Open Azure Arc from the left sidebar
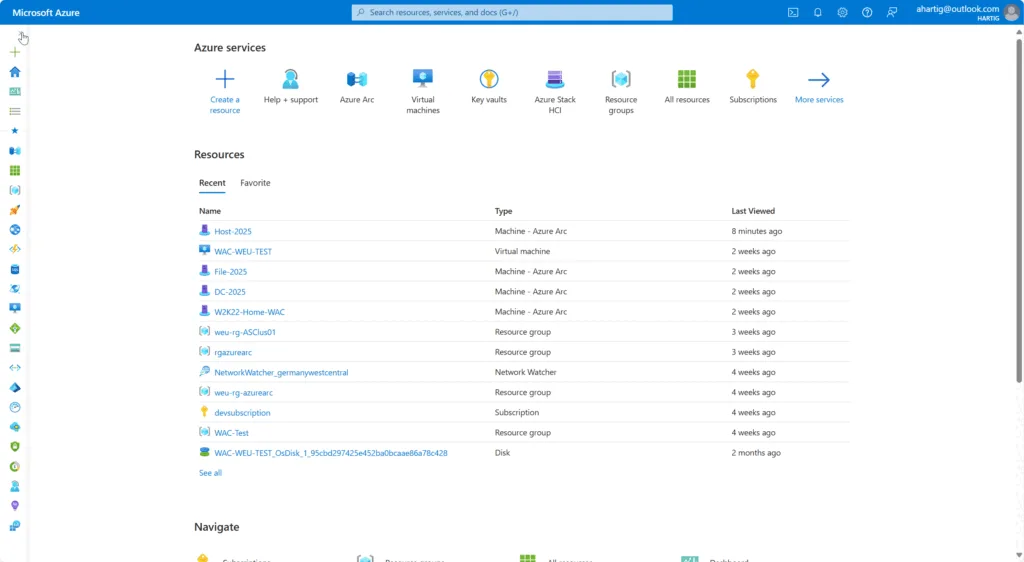Screen dimensions: 1024x562 (x=14, y=151)
